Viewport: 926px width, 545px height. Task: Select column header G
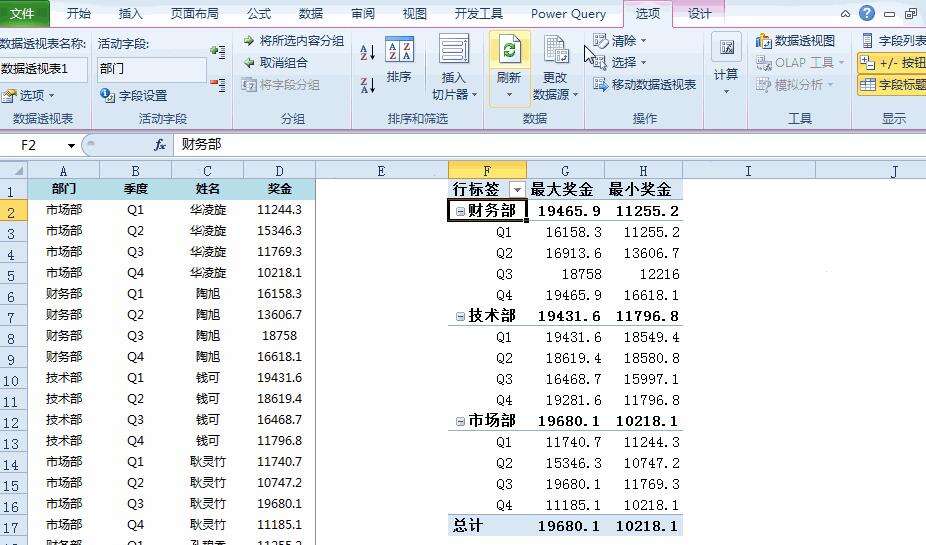pos(565,171)
